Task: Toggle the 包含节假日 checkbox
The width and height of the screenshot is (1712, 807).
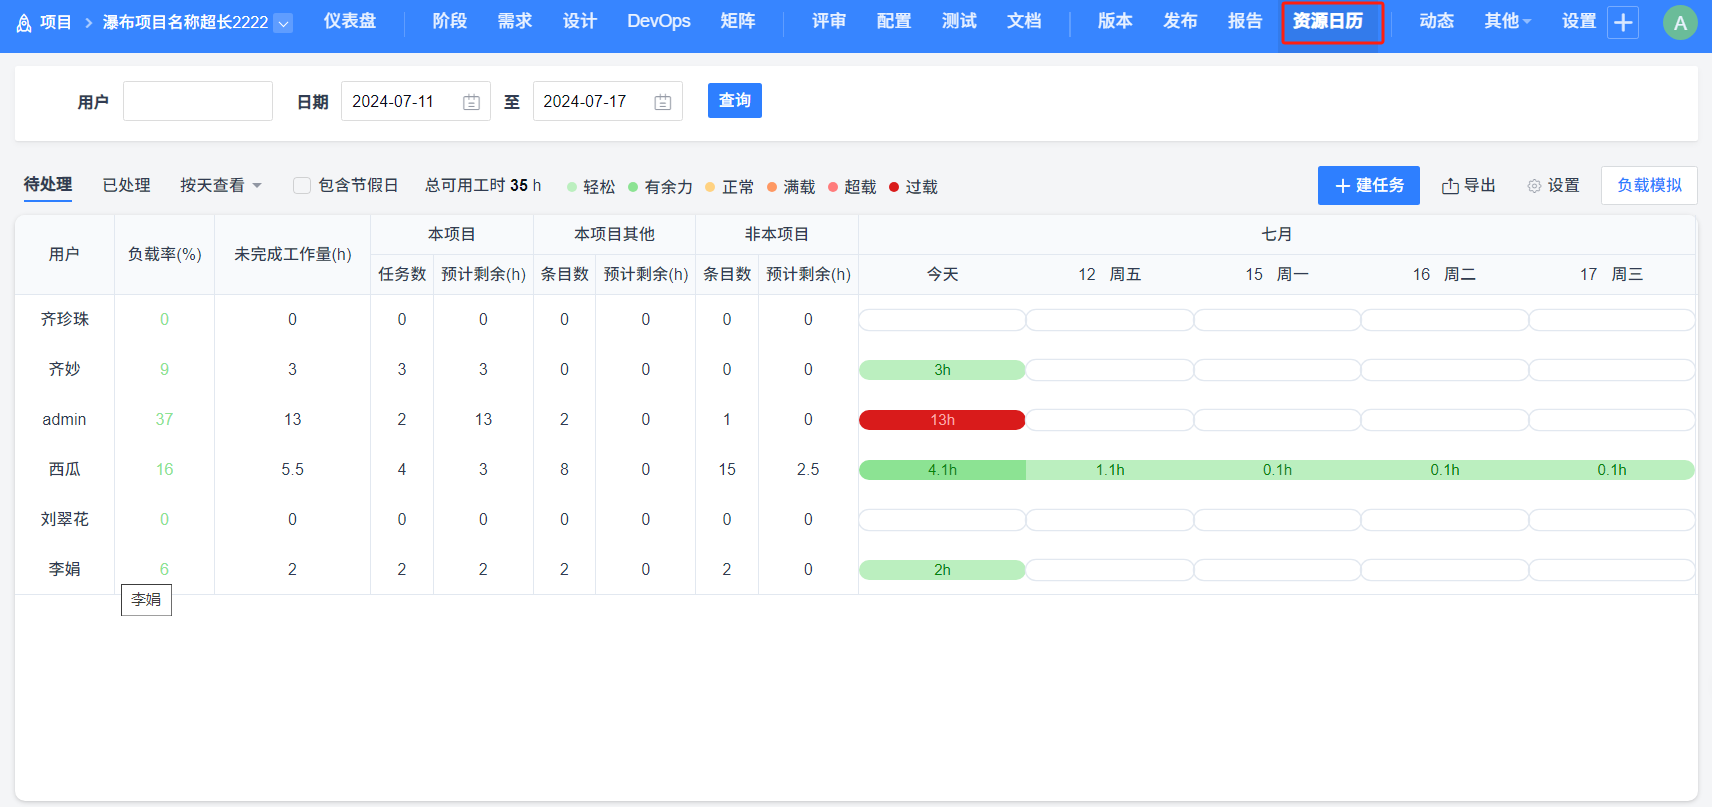Action: pos(301,186)
